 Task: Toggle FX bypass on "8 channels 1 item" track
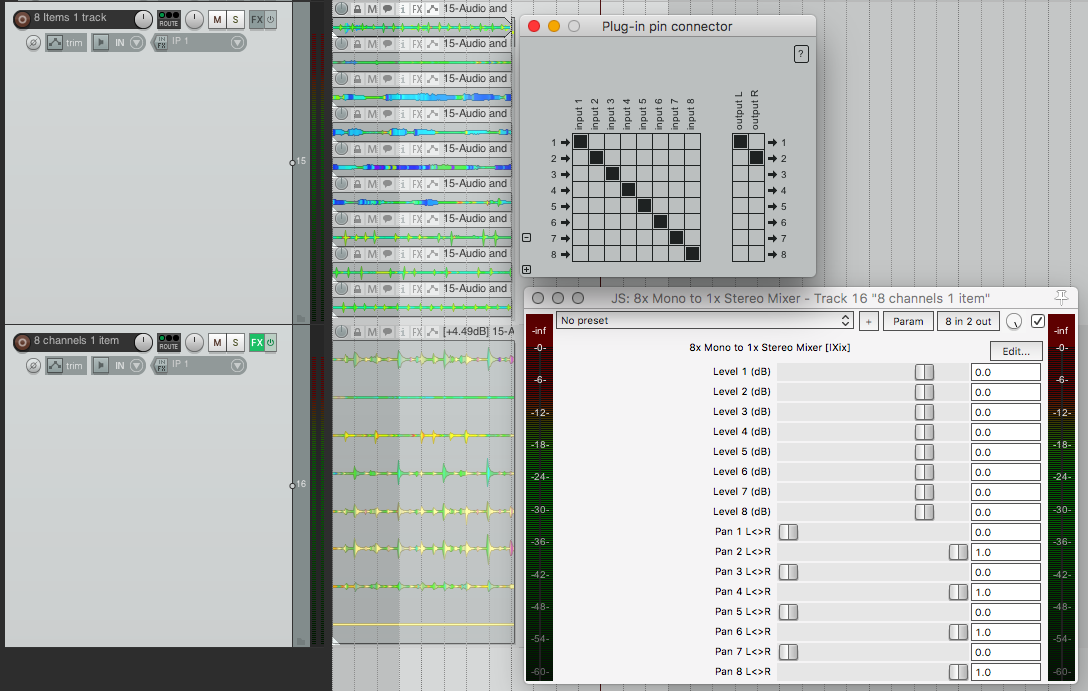(271, 343)
